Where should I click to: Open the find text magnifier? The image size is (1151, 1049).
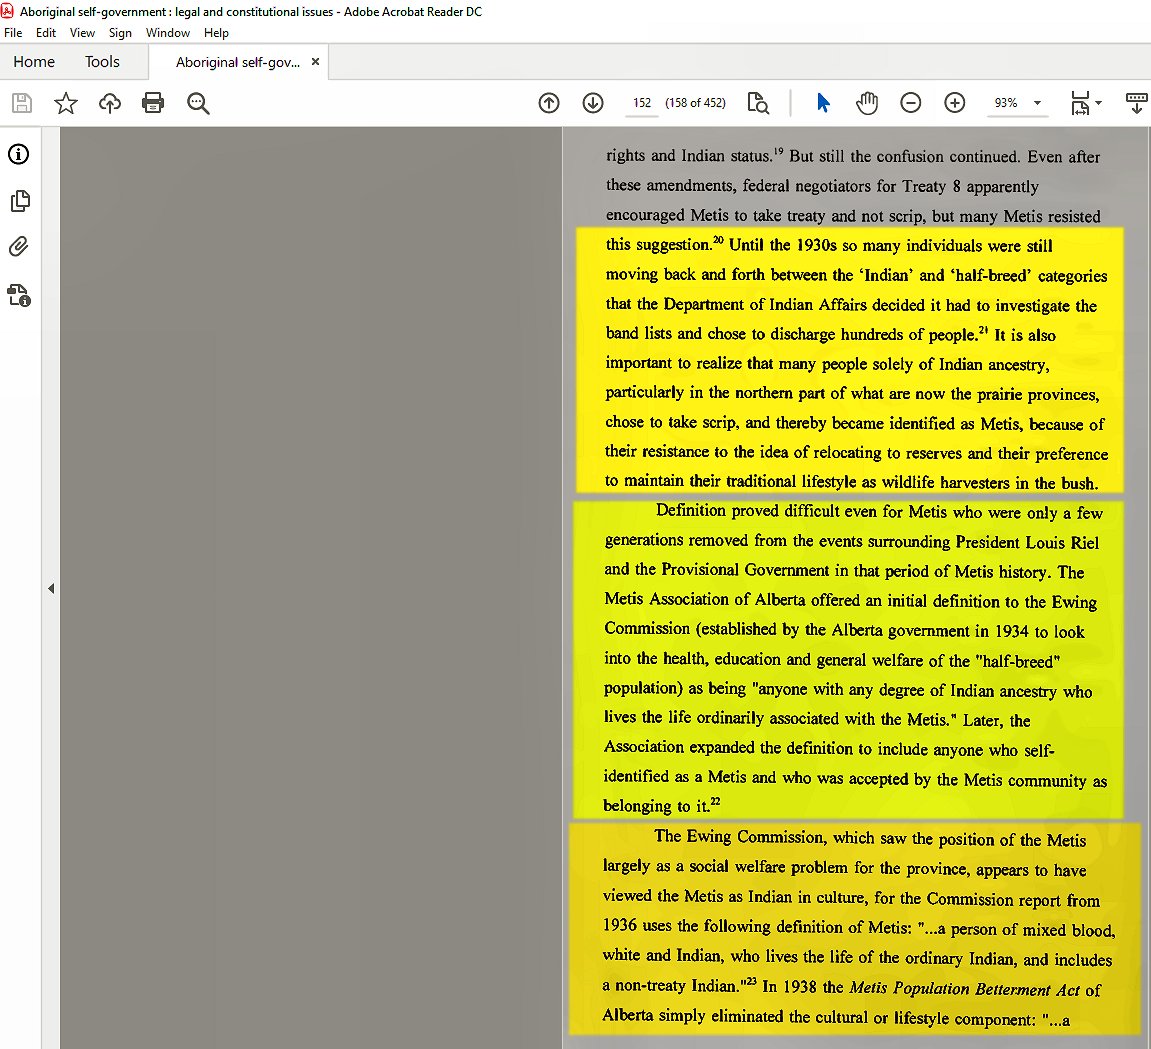[198, 104]
